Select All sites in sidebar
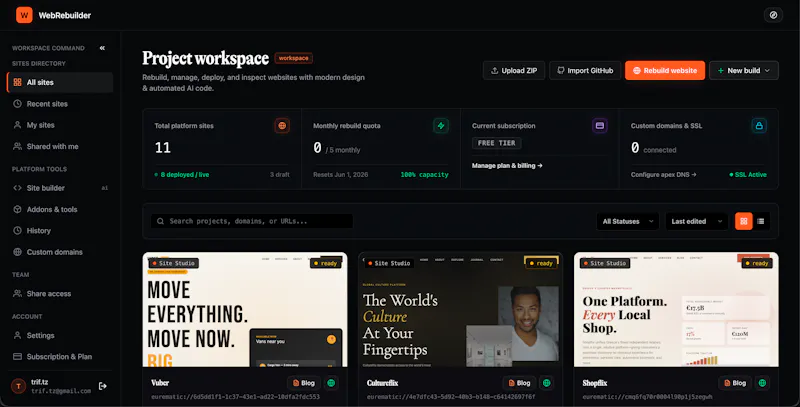Image resolution: width=800 pixels, height=407 pixels. [x=60, y=82]
